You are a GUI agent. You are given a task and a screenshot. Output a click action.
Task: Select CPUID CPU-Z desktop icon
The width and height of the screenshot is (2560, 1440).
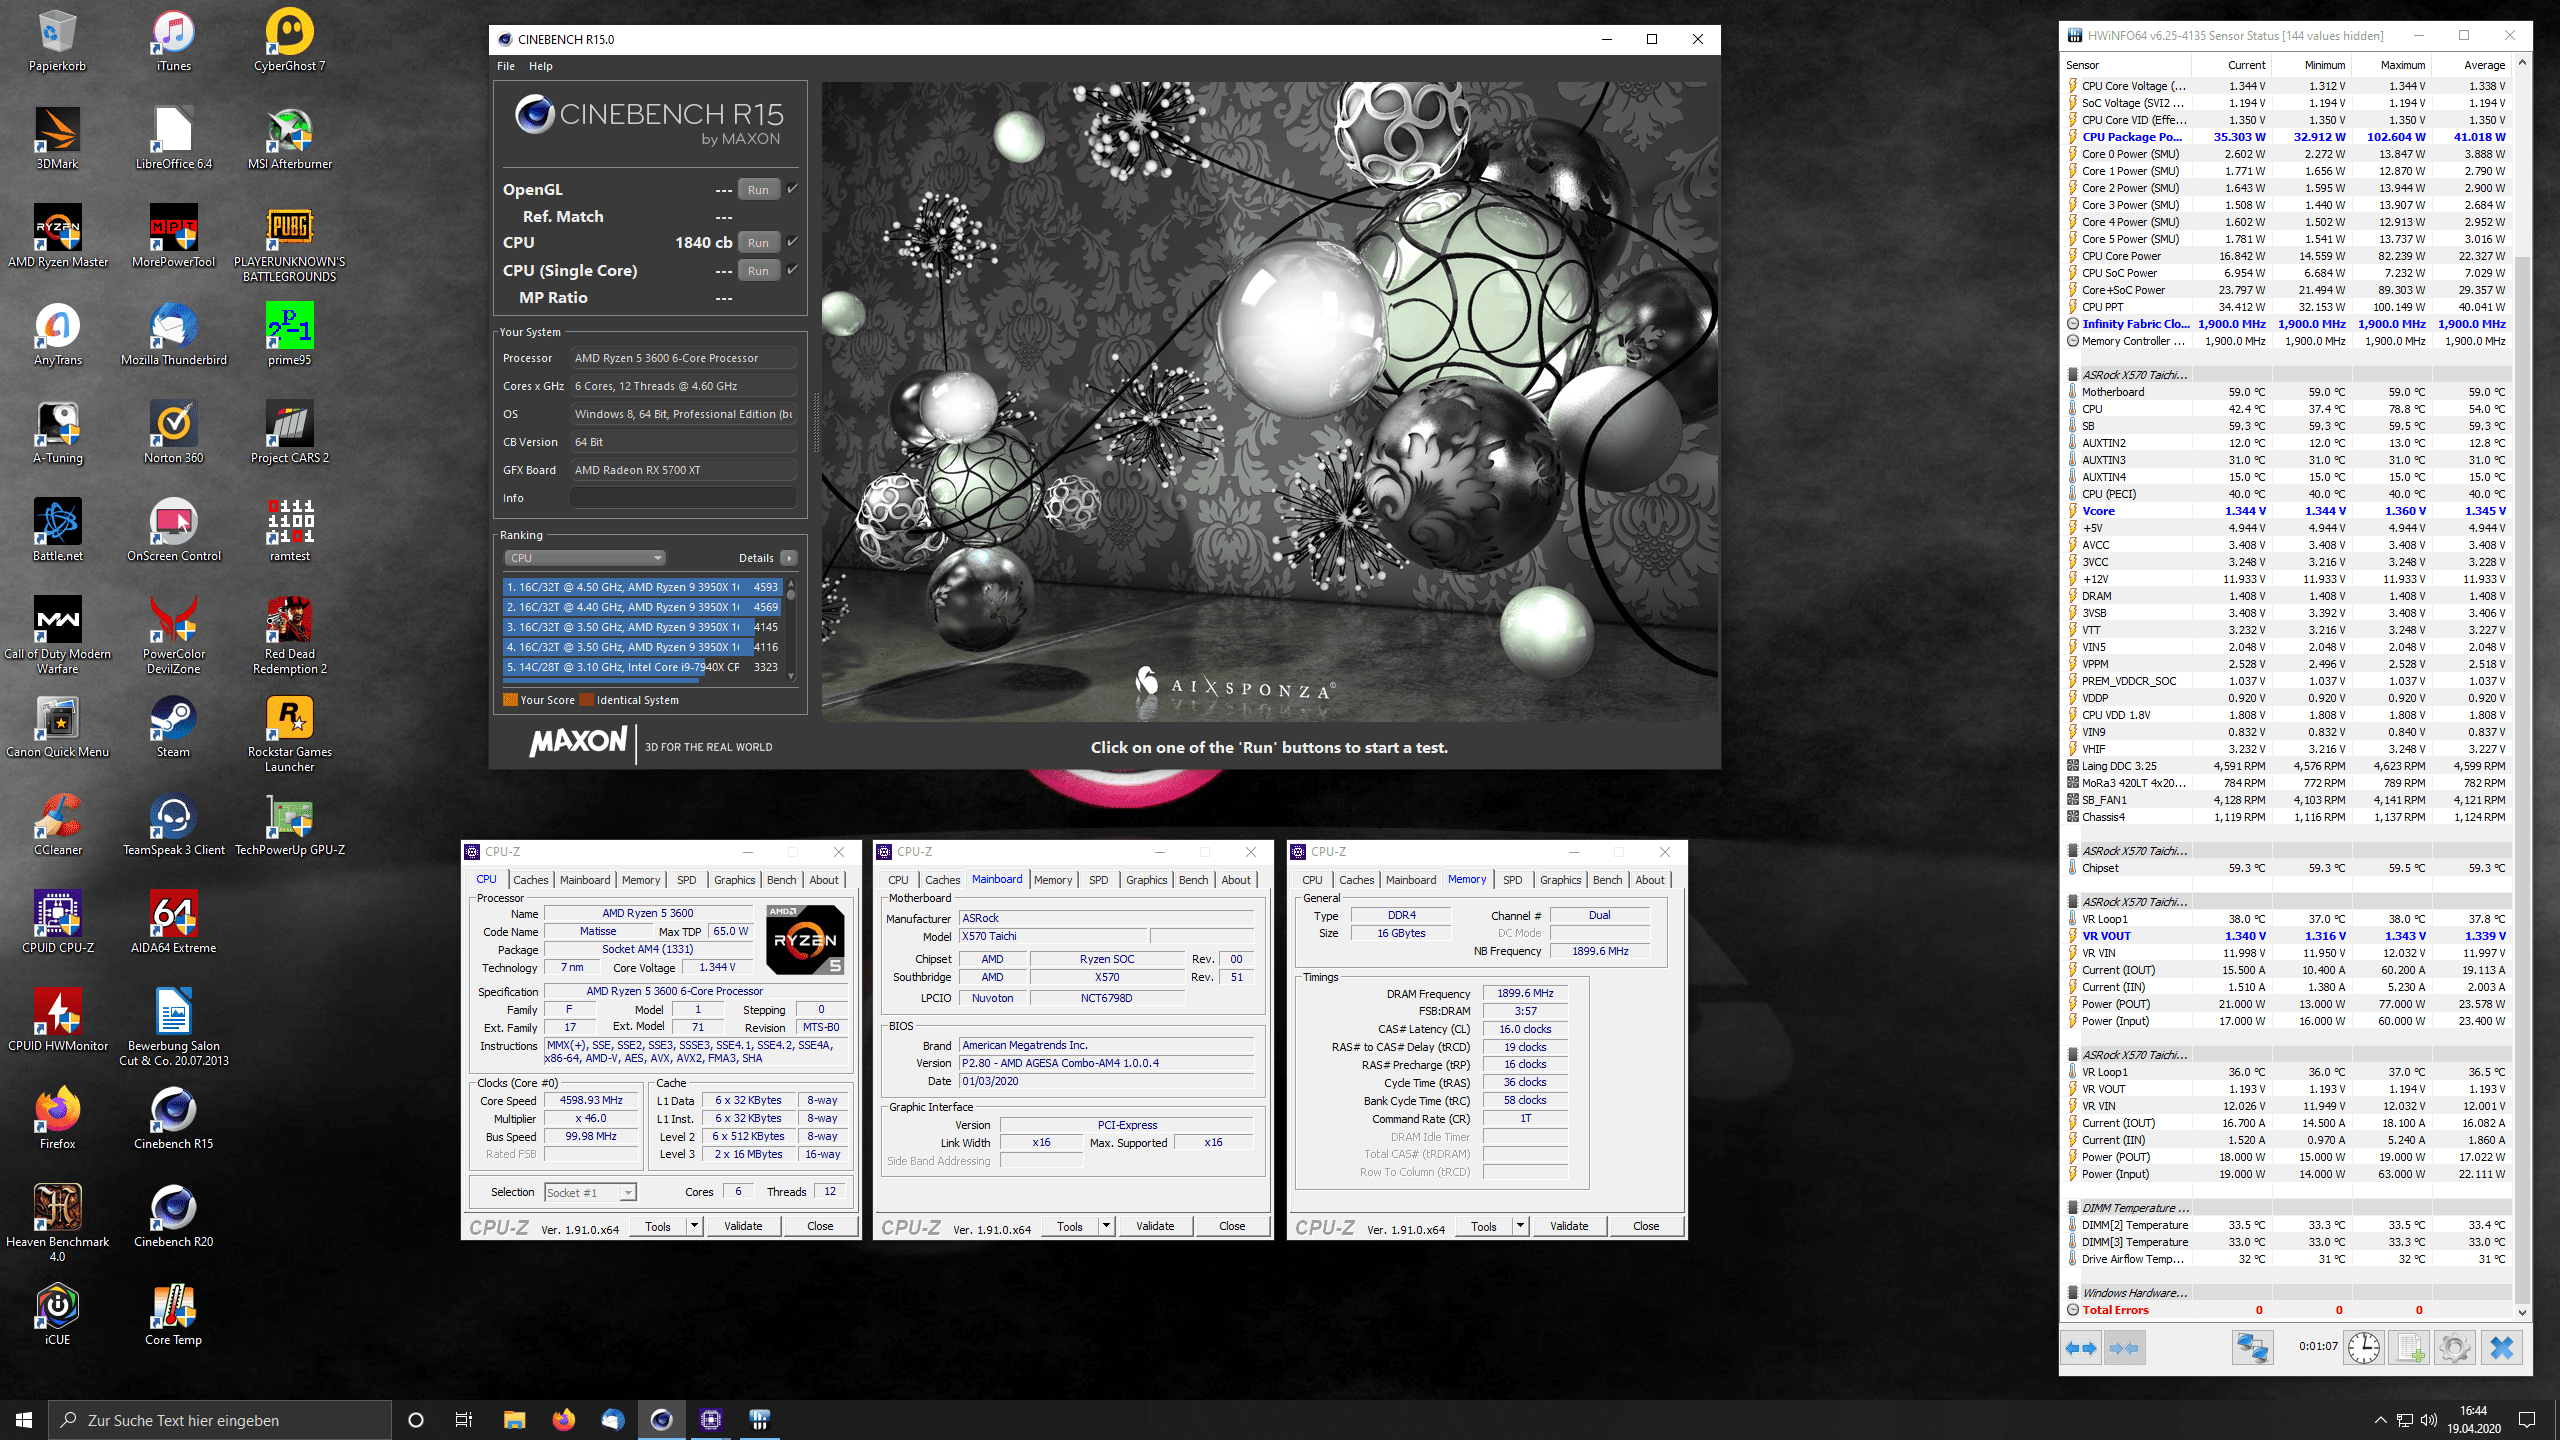click(58, 922)
